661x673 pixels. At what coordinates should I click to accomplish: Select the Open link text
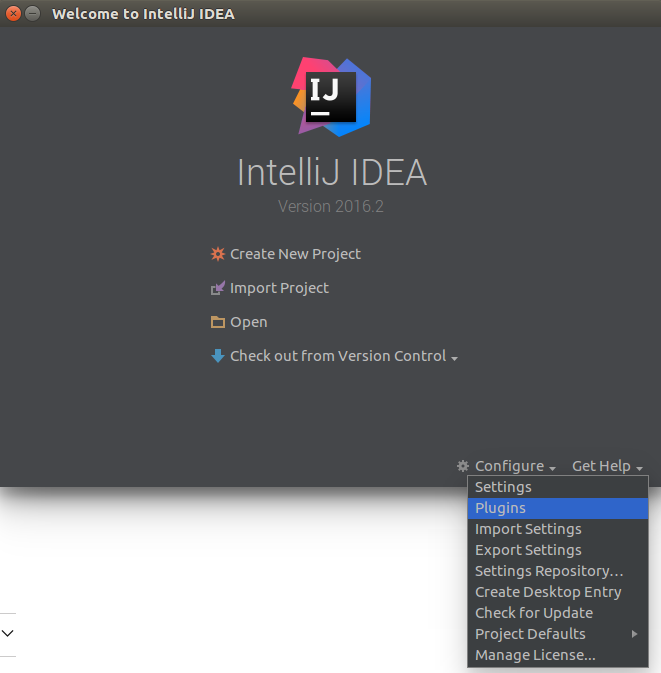[x=249, y=322]
